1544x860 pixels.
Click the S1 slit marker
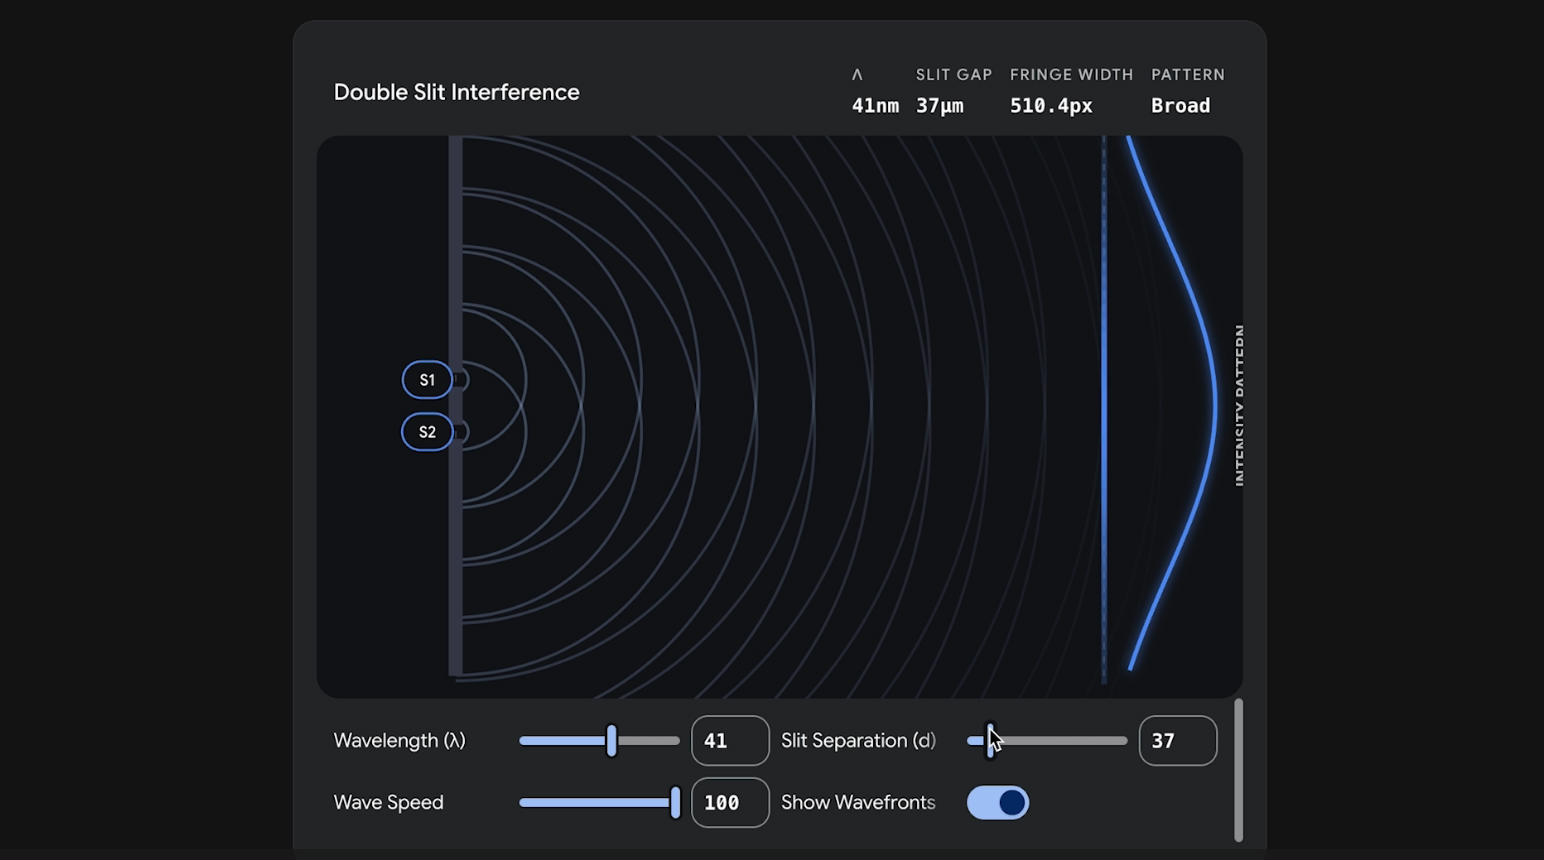pyautogui.click(x=427, y=380)
